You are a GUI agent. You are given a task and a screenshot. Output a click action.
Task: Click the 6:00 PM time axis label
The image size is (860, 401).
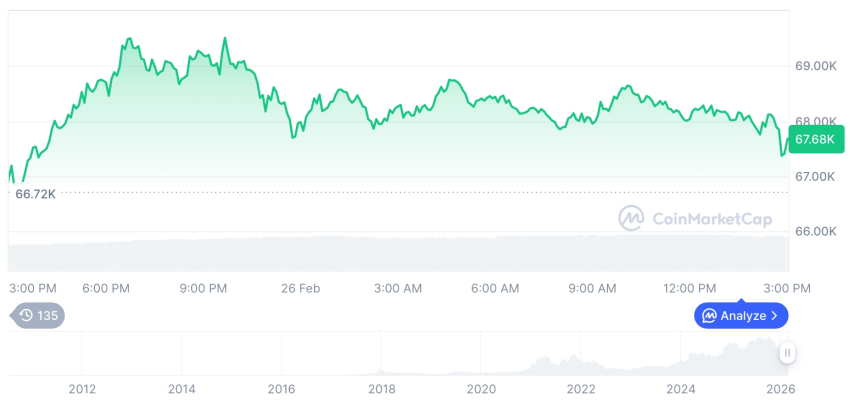point(106,288)
